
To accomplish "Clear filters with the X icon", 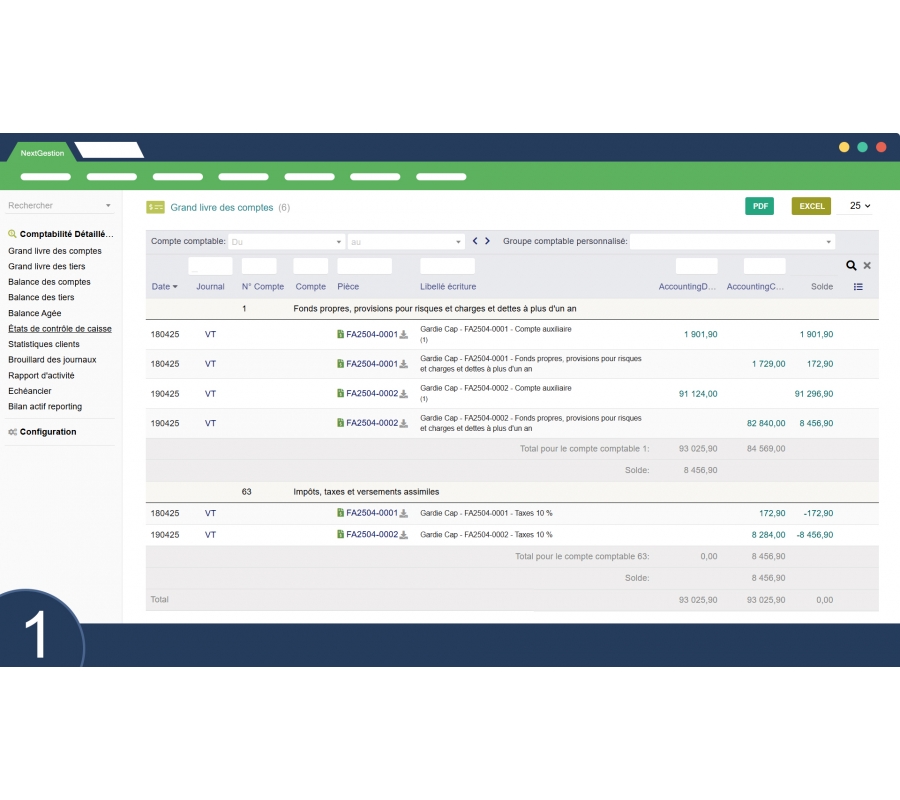I will click(867, 266).
